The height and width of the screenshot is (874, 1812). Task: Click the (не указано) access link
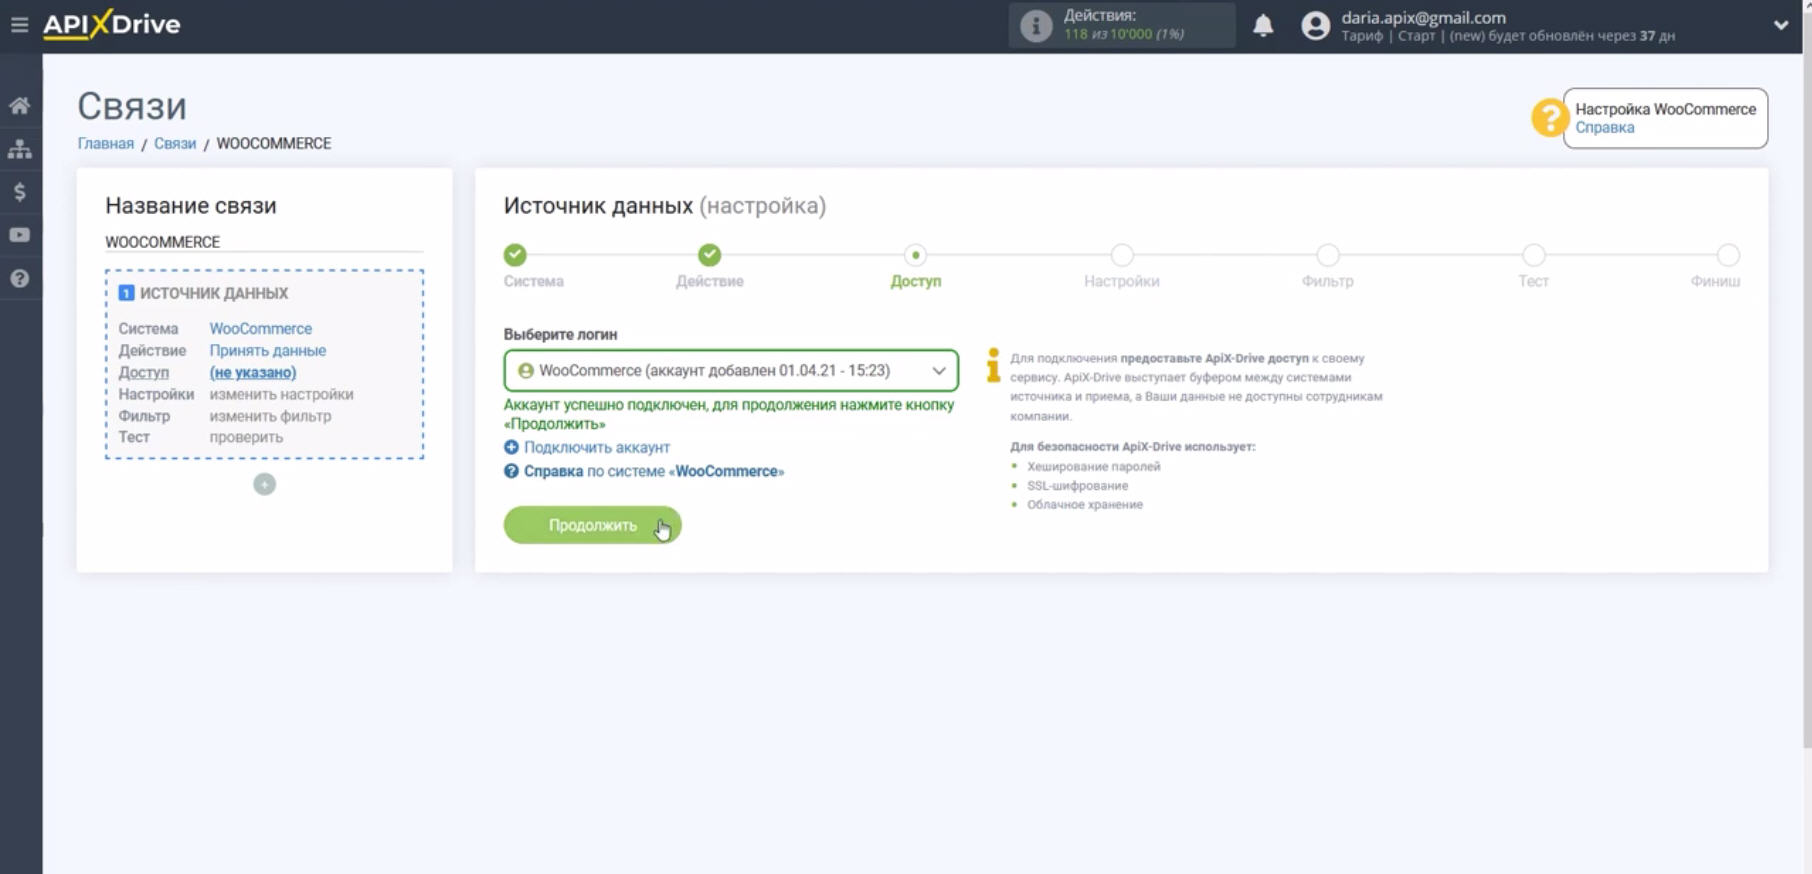point(253,372)
